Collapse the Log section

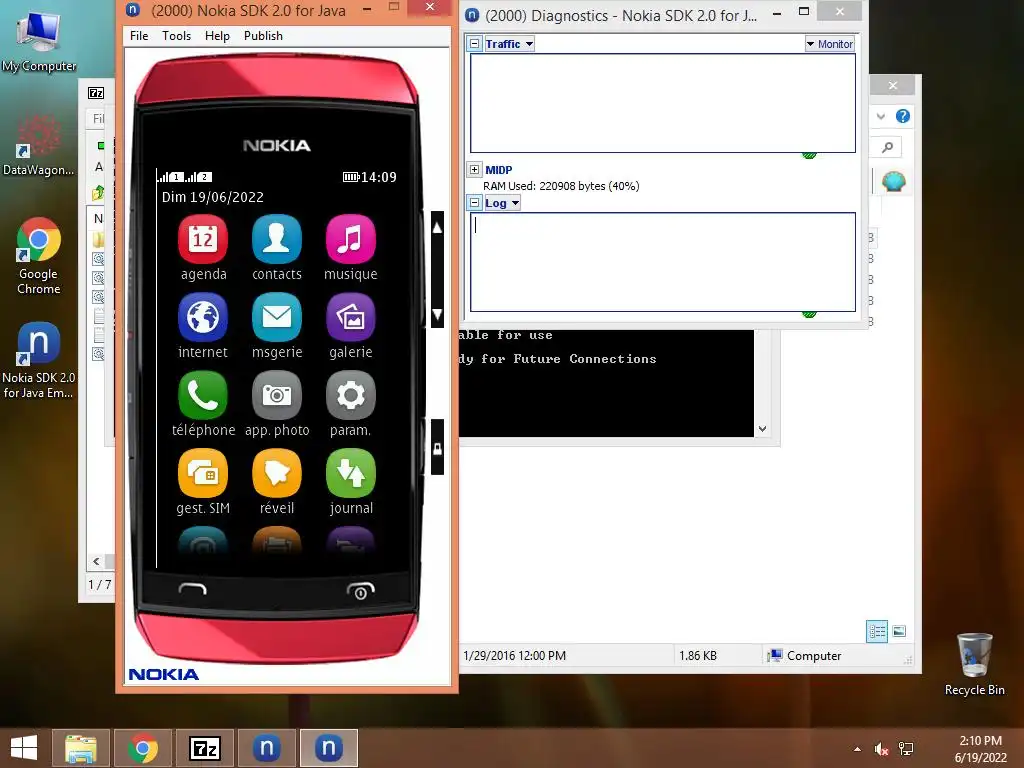pyautogui.click(x=475, y=202)
